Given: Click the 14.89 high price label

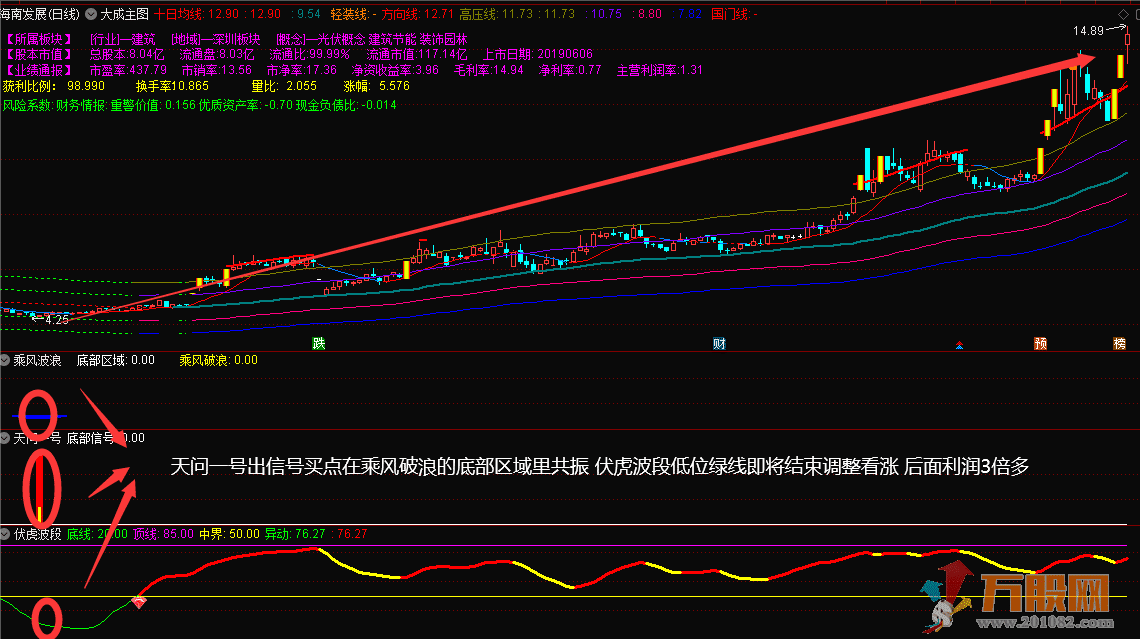Looking at the screenshot, I should (1088, 31).
